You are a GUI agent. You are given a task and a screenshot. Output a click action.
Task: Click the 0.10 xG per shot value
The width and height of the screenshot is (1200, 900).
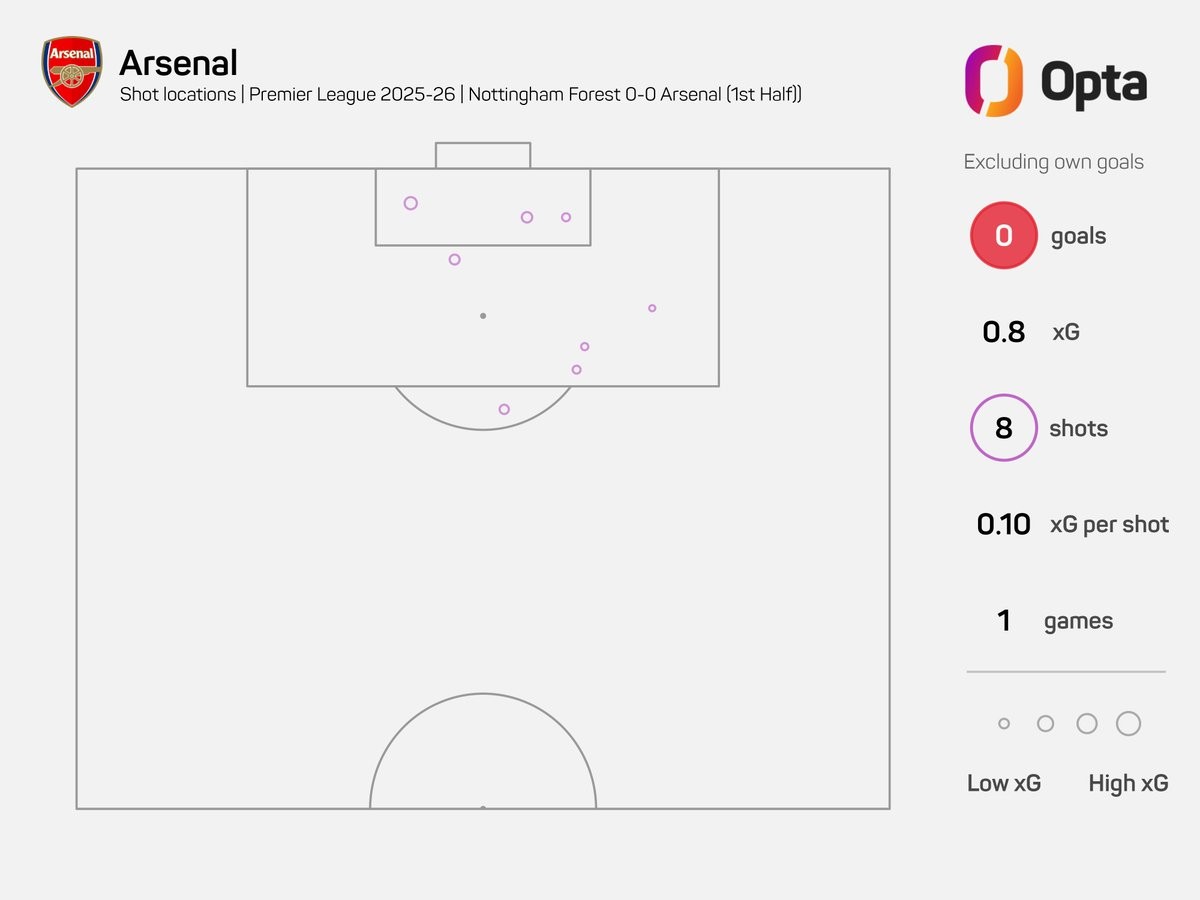point(1003,524)
